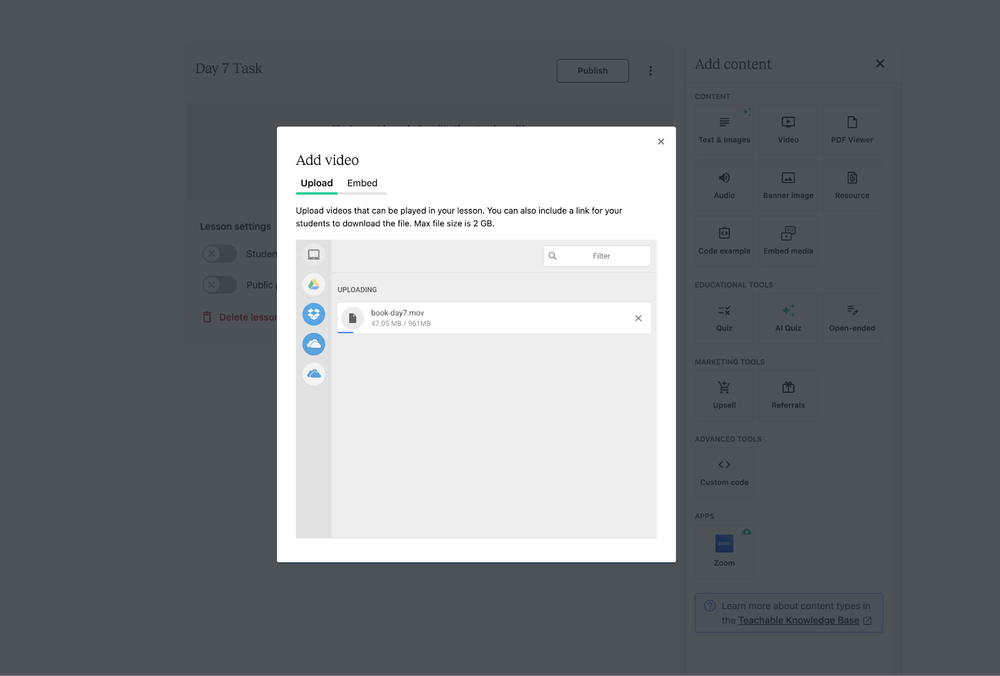Open the lesson options menu via three dots
The height and width of the screenshot is (676, 1000).
[x=651, y=70]
